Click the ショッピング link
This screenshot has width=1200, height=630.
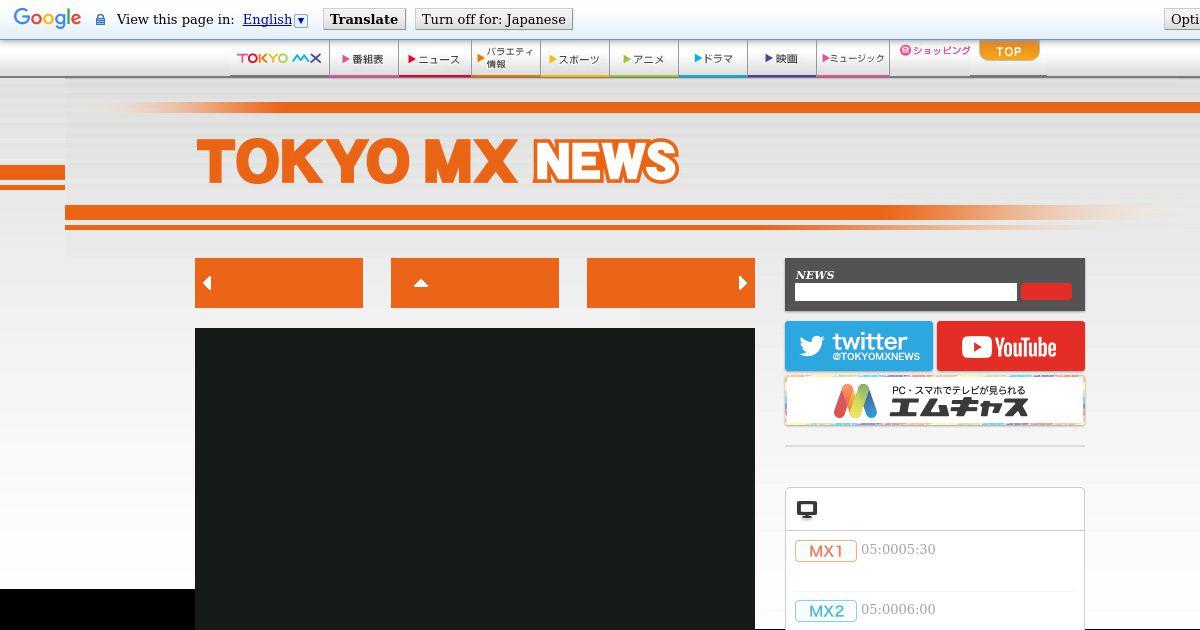[935, 50]
